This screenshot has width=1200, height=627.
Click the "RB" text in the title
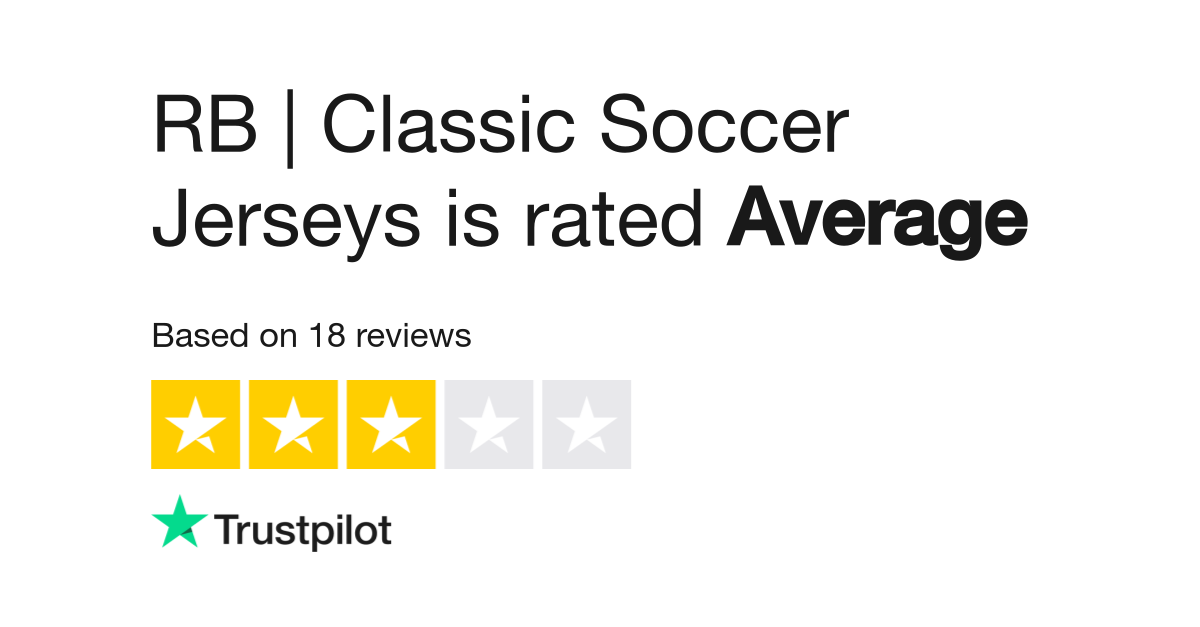(205, 128)
